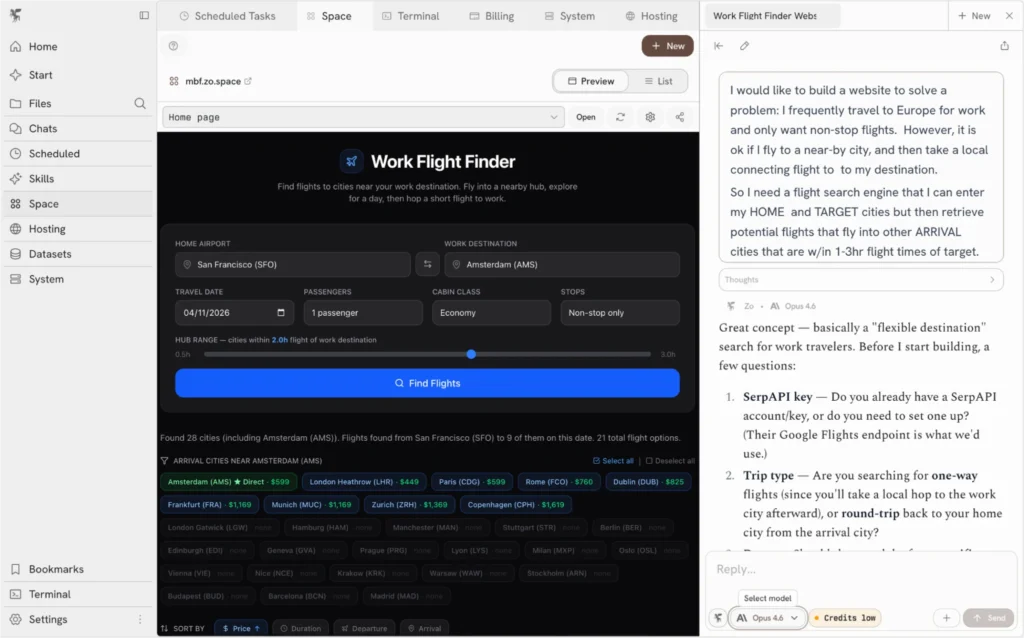This screenshot has width=1024, height=638.
Task: Toggle Amsterdam (AMS) Direct city chip
Action: coord(229,482)
